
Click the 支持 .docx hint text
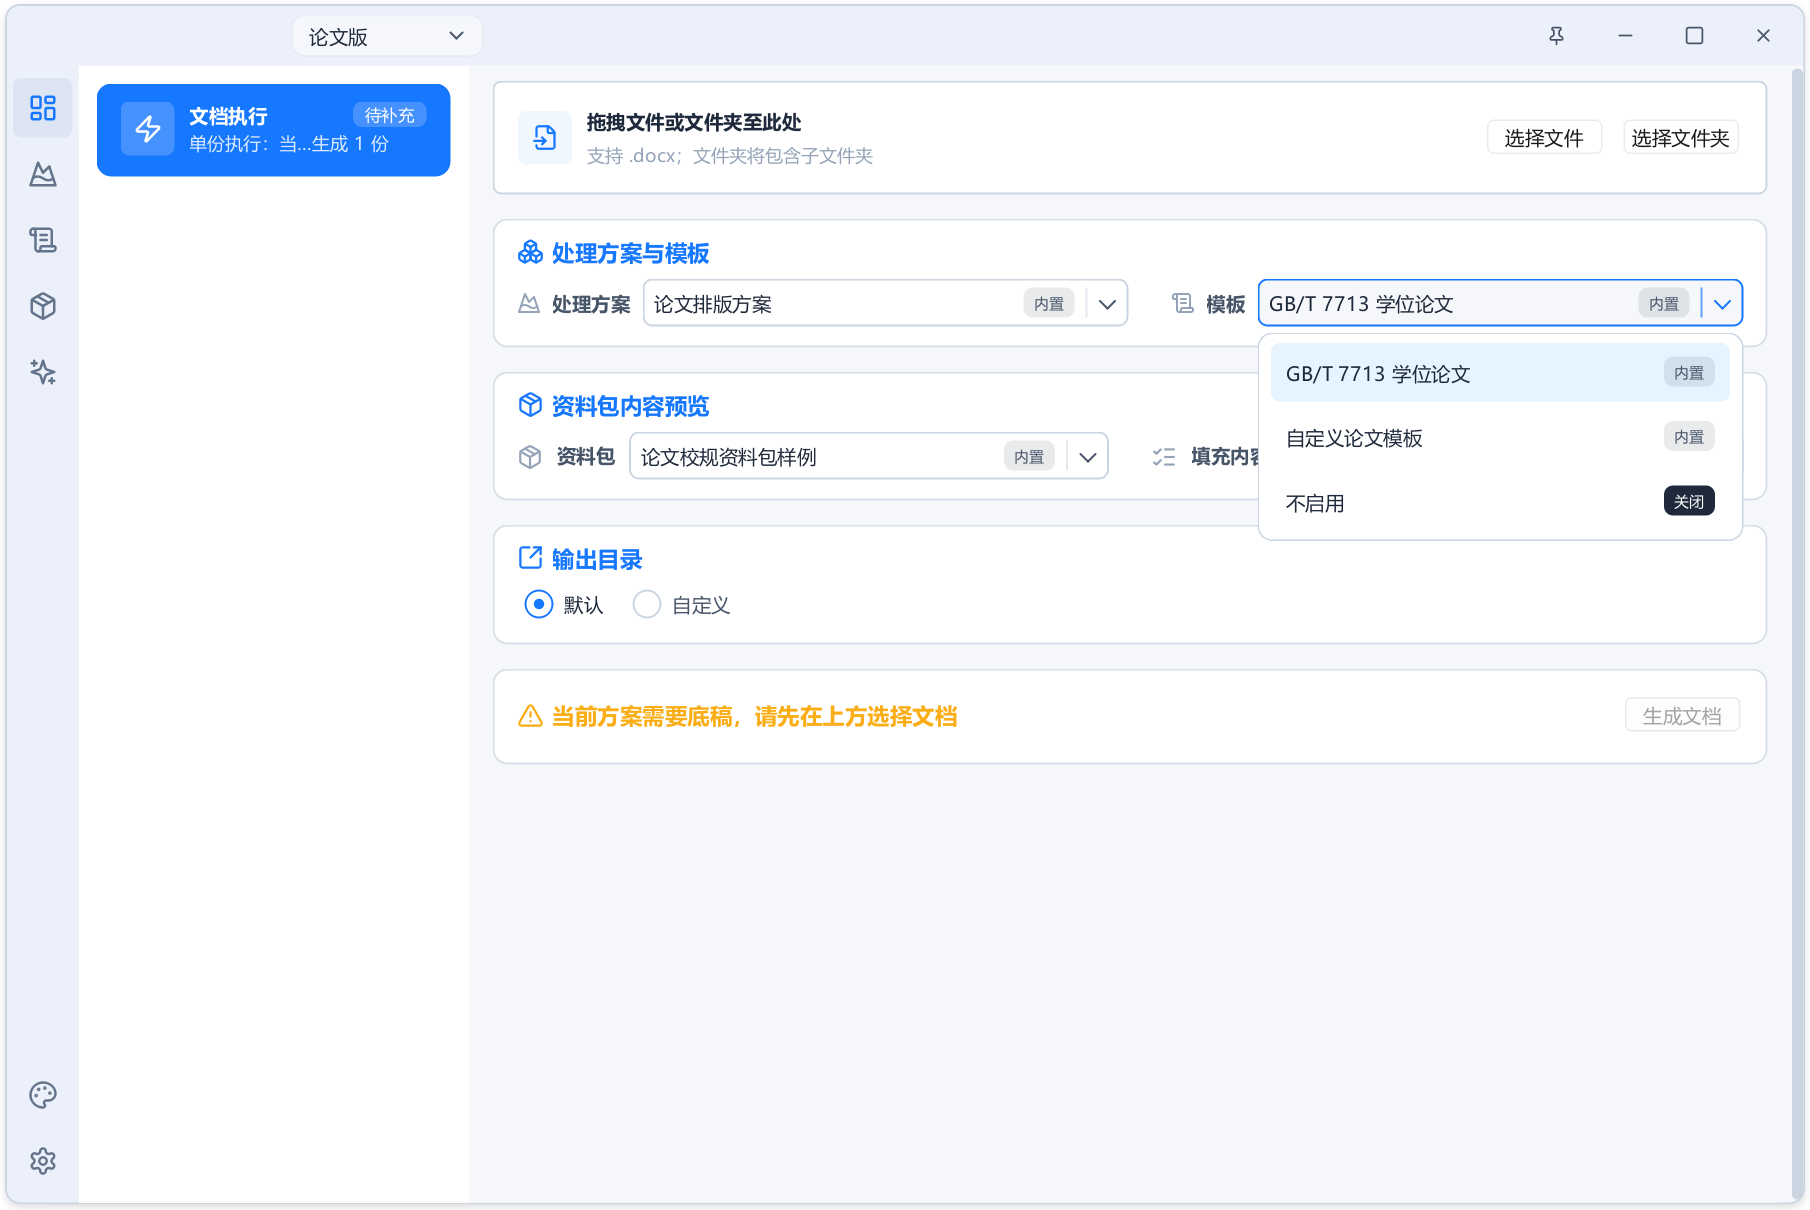click(x=730, y=156)
